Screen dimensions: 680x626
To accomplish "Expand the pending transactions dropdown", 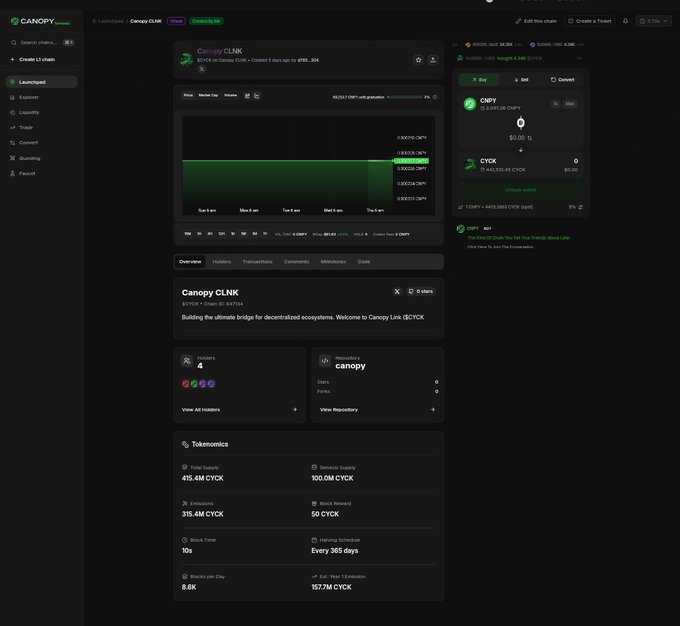I will [654, 21].
